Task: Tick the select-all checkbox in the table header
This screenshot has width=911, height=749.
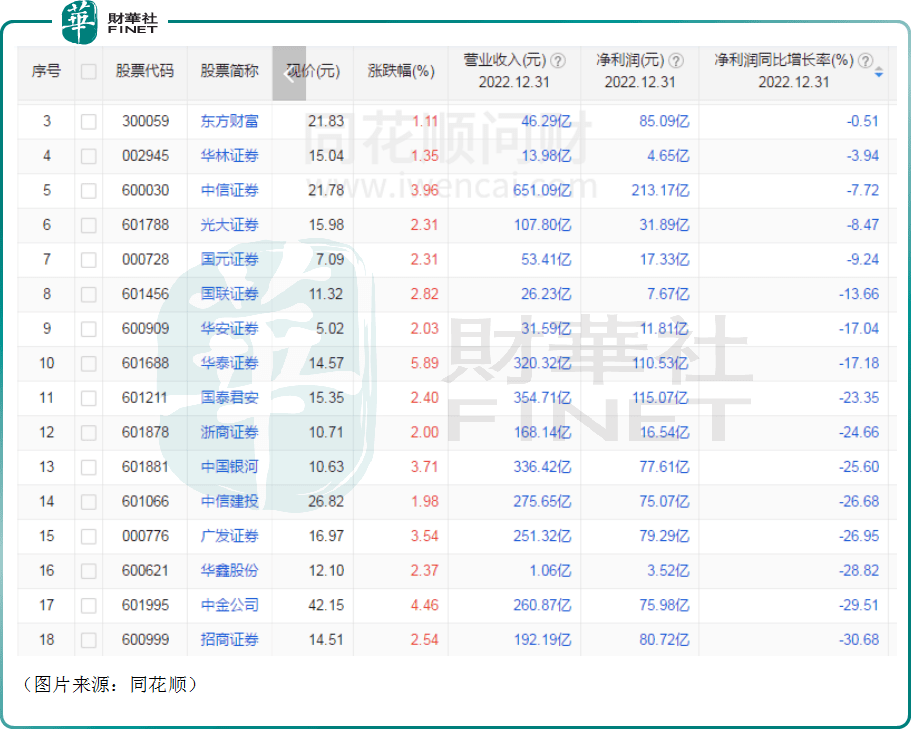Action: click(89, 72)
